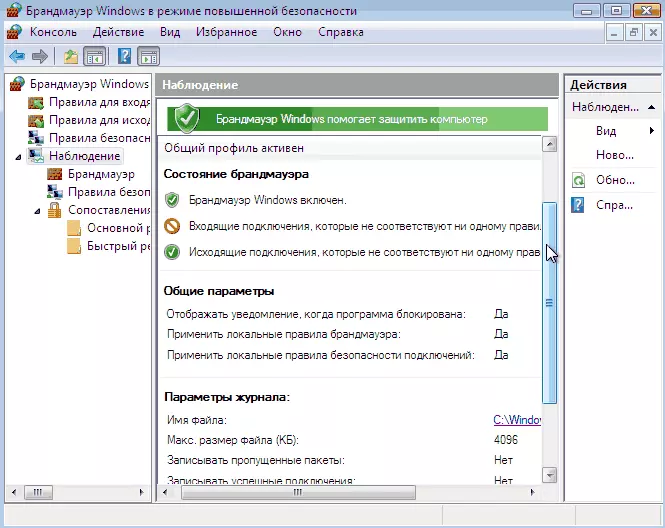
Task: Collapse the Наблюдение tree node
Action: 19,157
